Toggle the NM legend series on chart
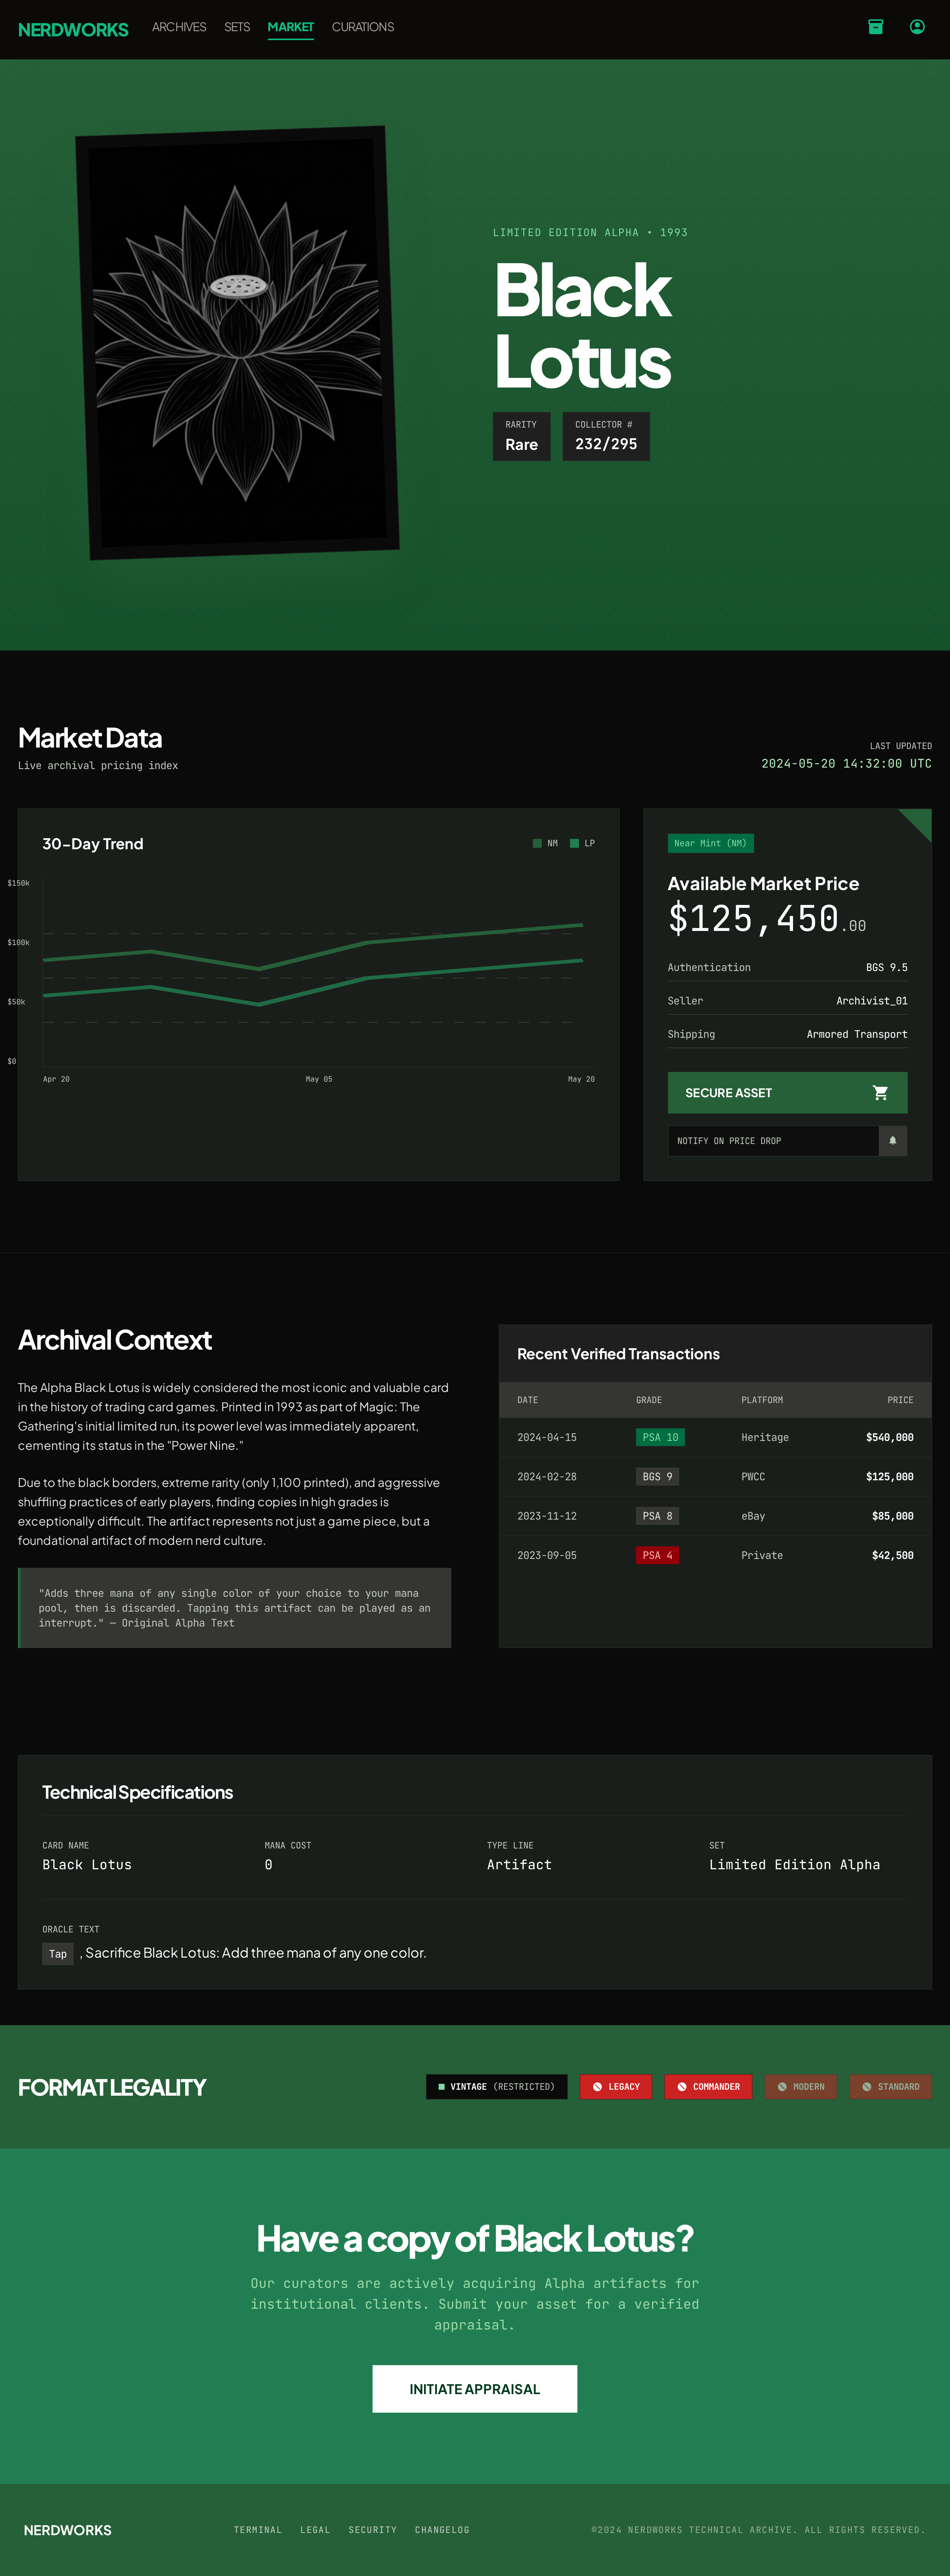This screenshot has width=950, height=2576. 545,843
